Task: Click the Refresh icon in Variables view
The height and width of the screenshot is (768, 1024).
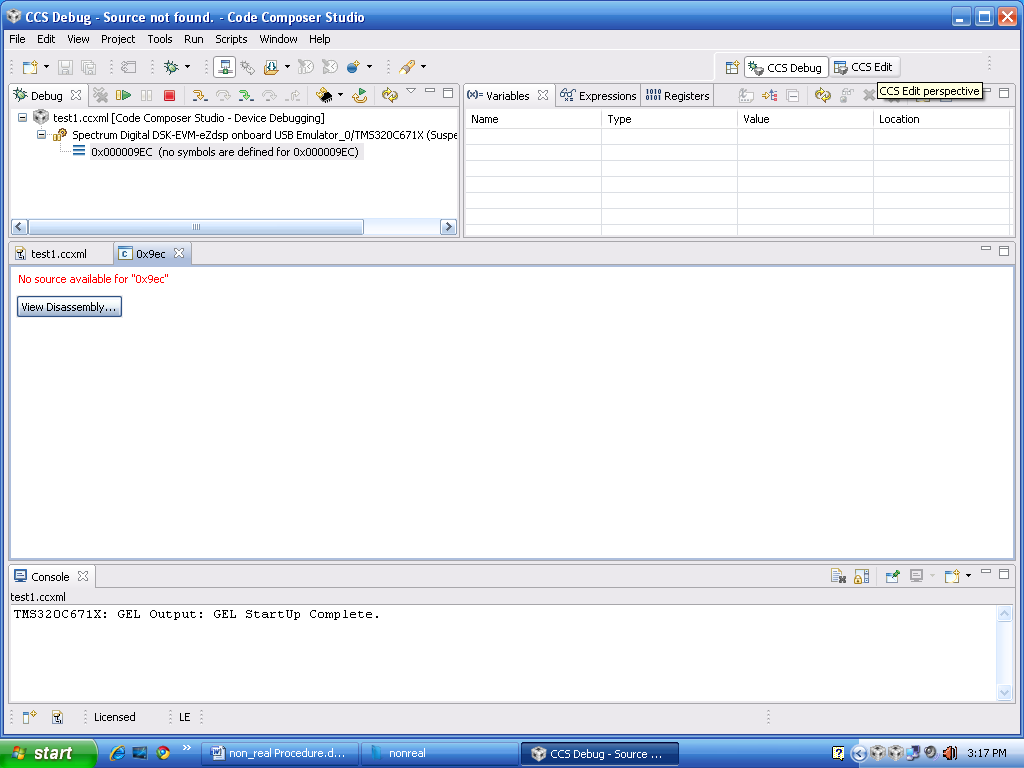Action: coord(823,95)
